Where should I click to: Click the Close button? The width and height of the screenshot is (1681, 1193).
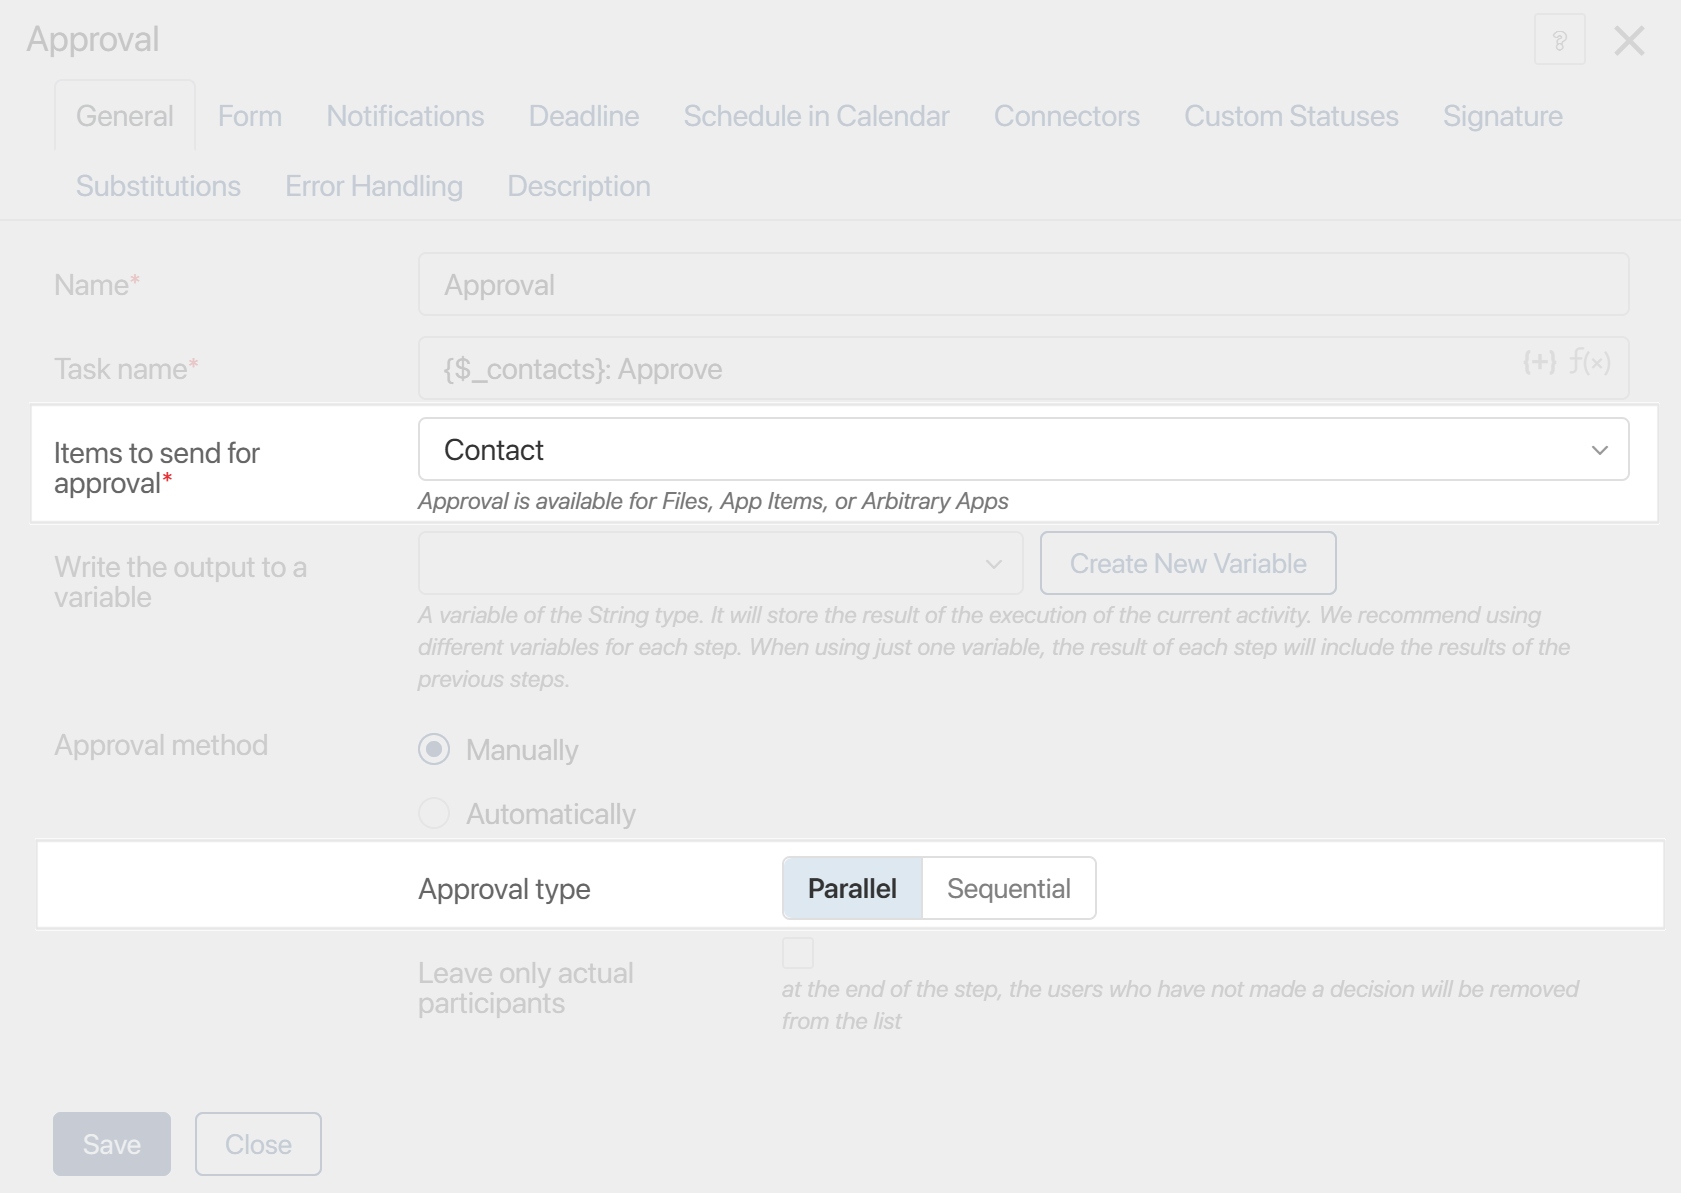coord(258,1144)
